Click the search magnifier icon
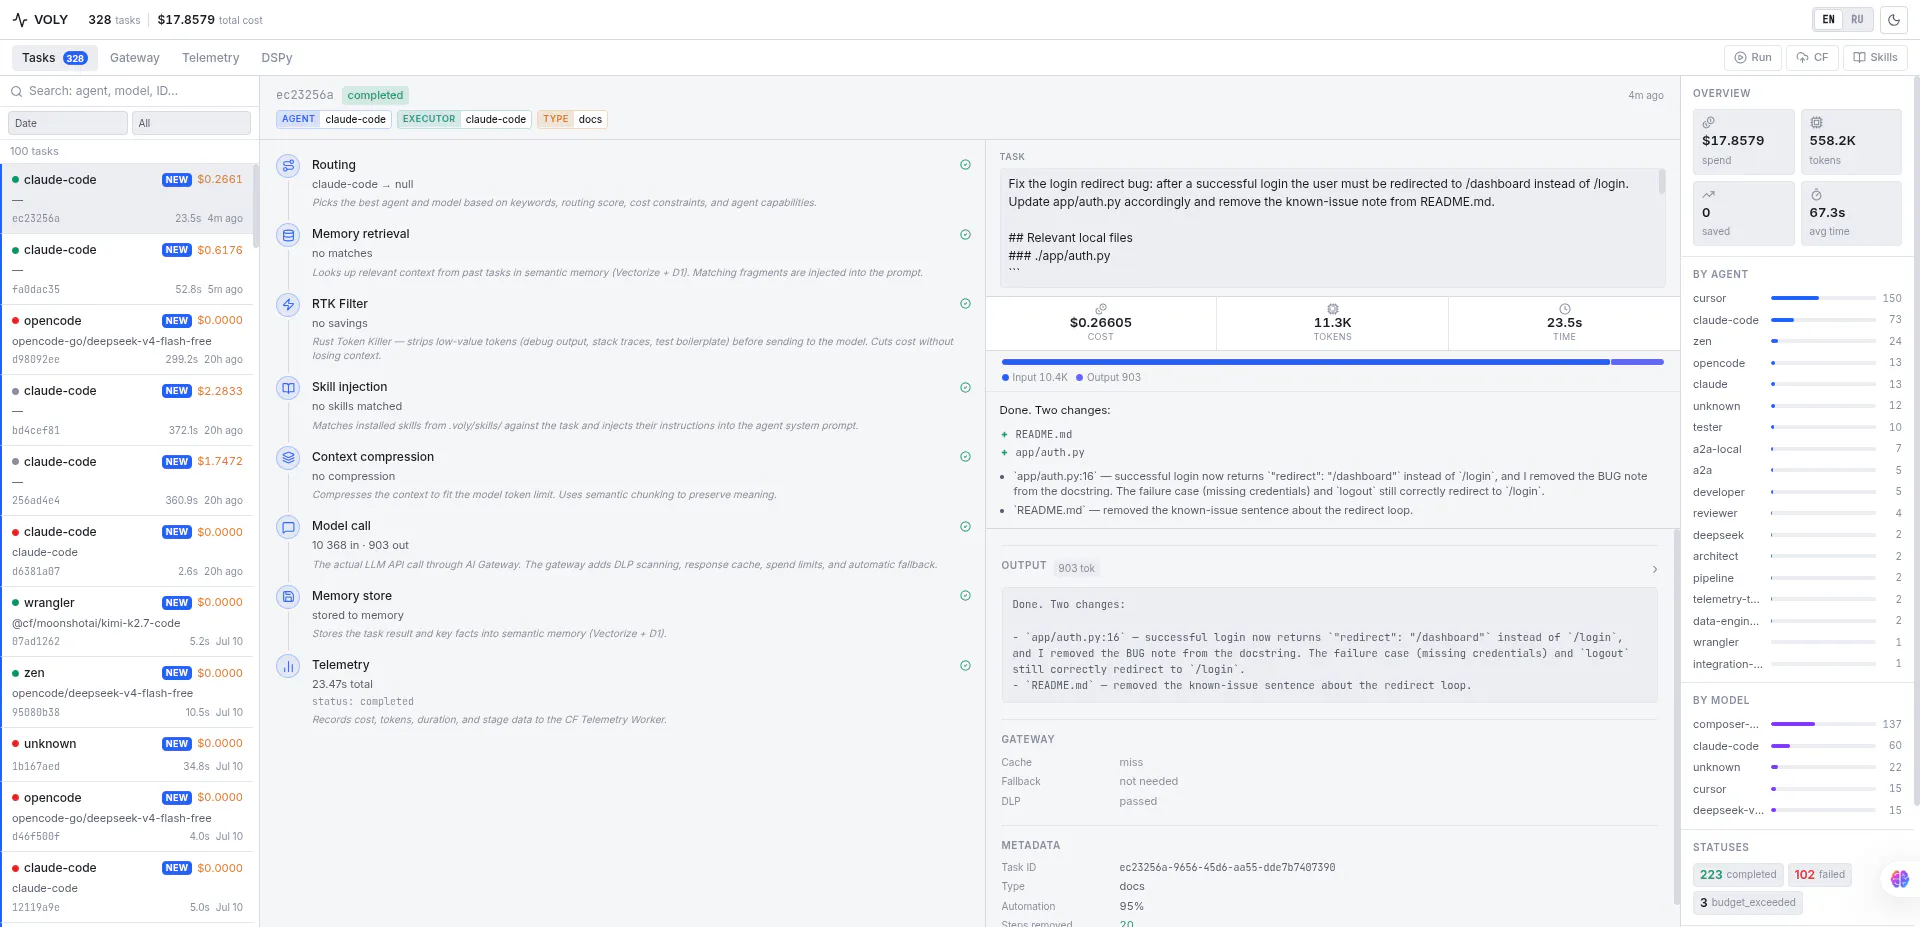This screenshot has height=927, width=1920. pos(17,91)
